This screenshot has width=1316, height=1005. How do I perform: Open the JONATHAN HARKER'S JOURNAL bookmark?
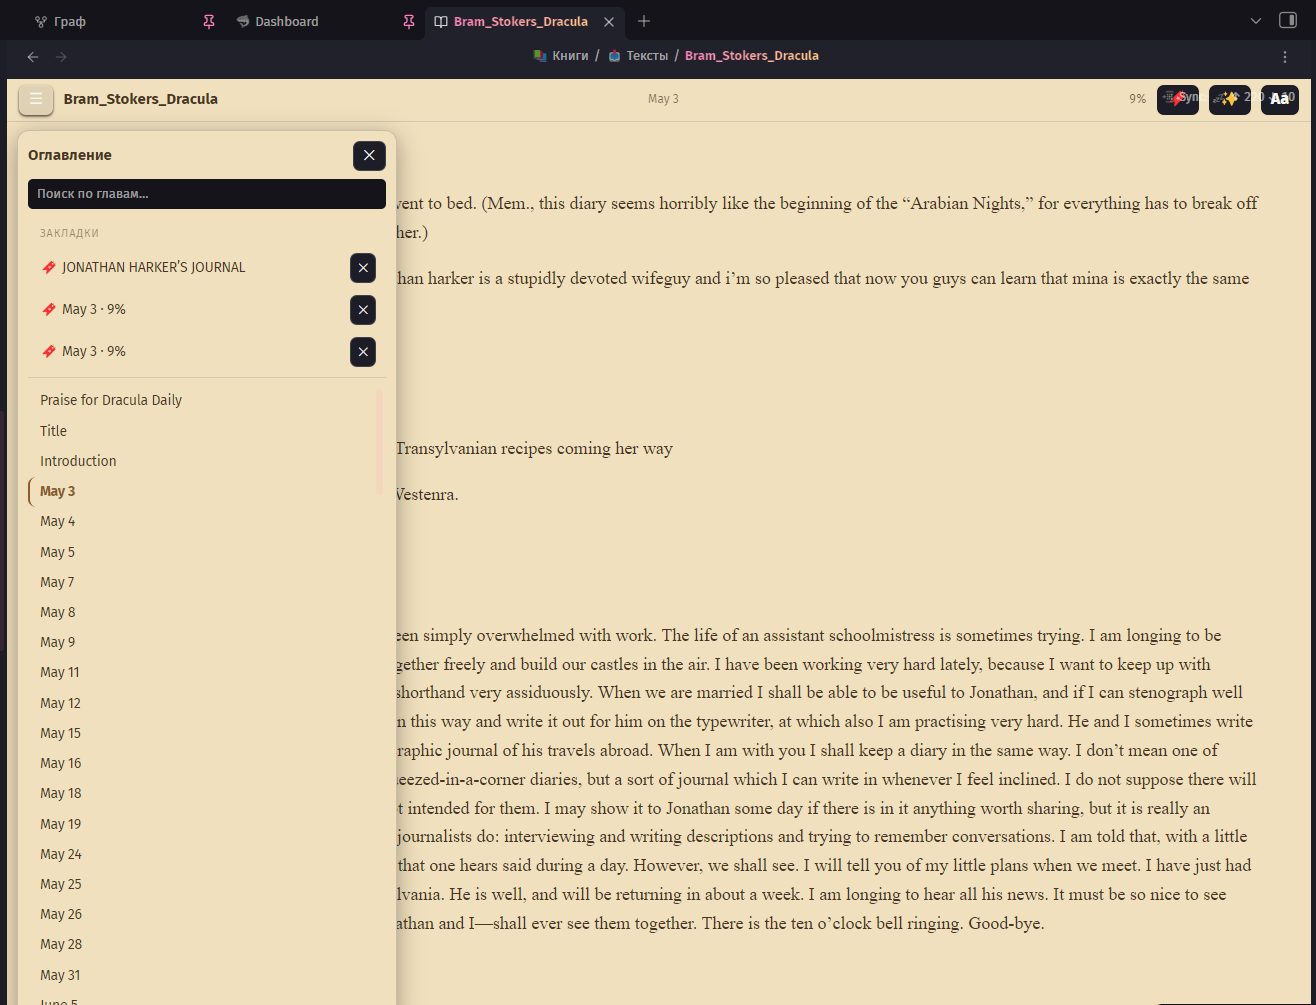[x=153, y=268]
